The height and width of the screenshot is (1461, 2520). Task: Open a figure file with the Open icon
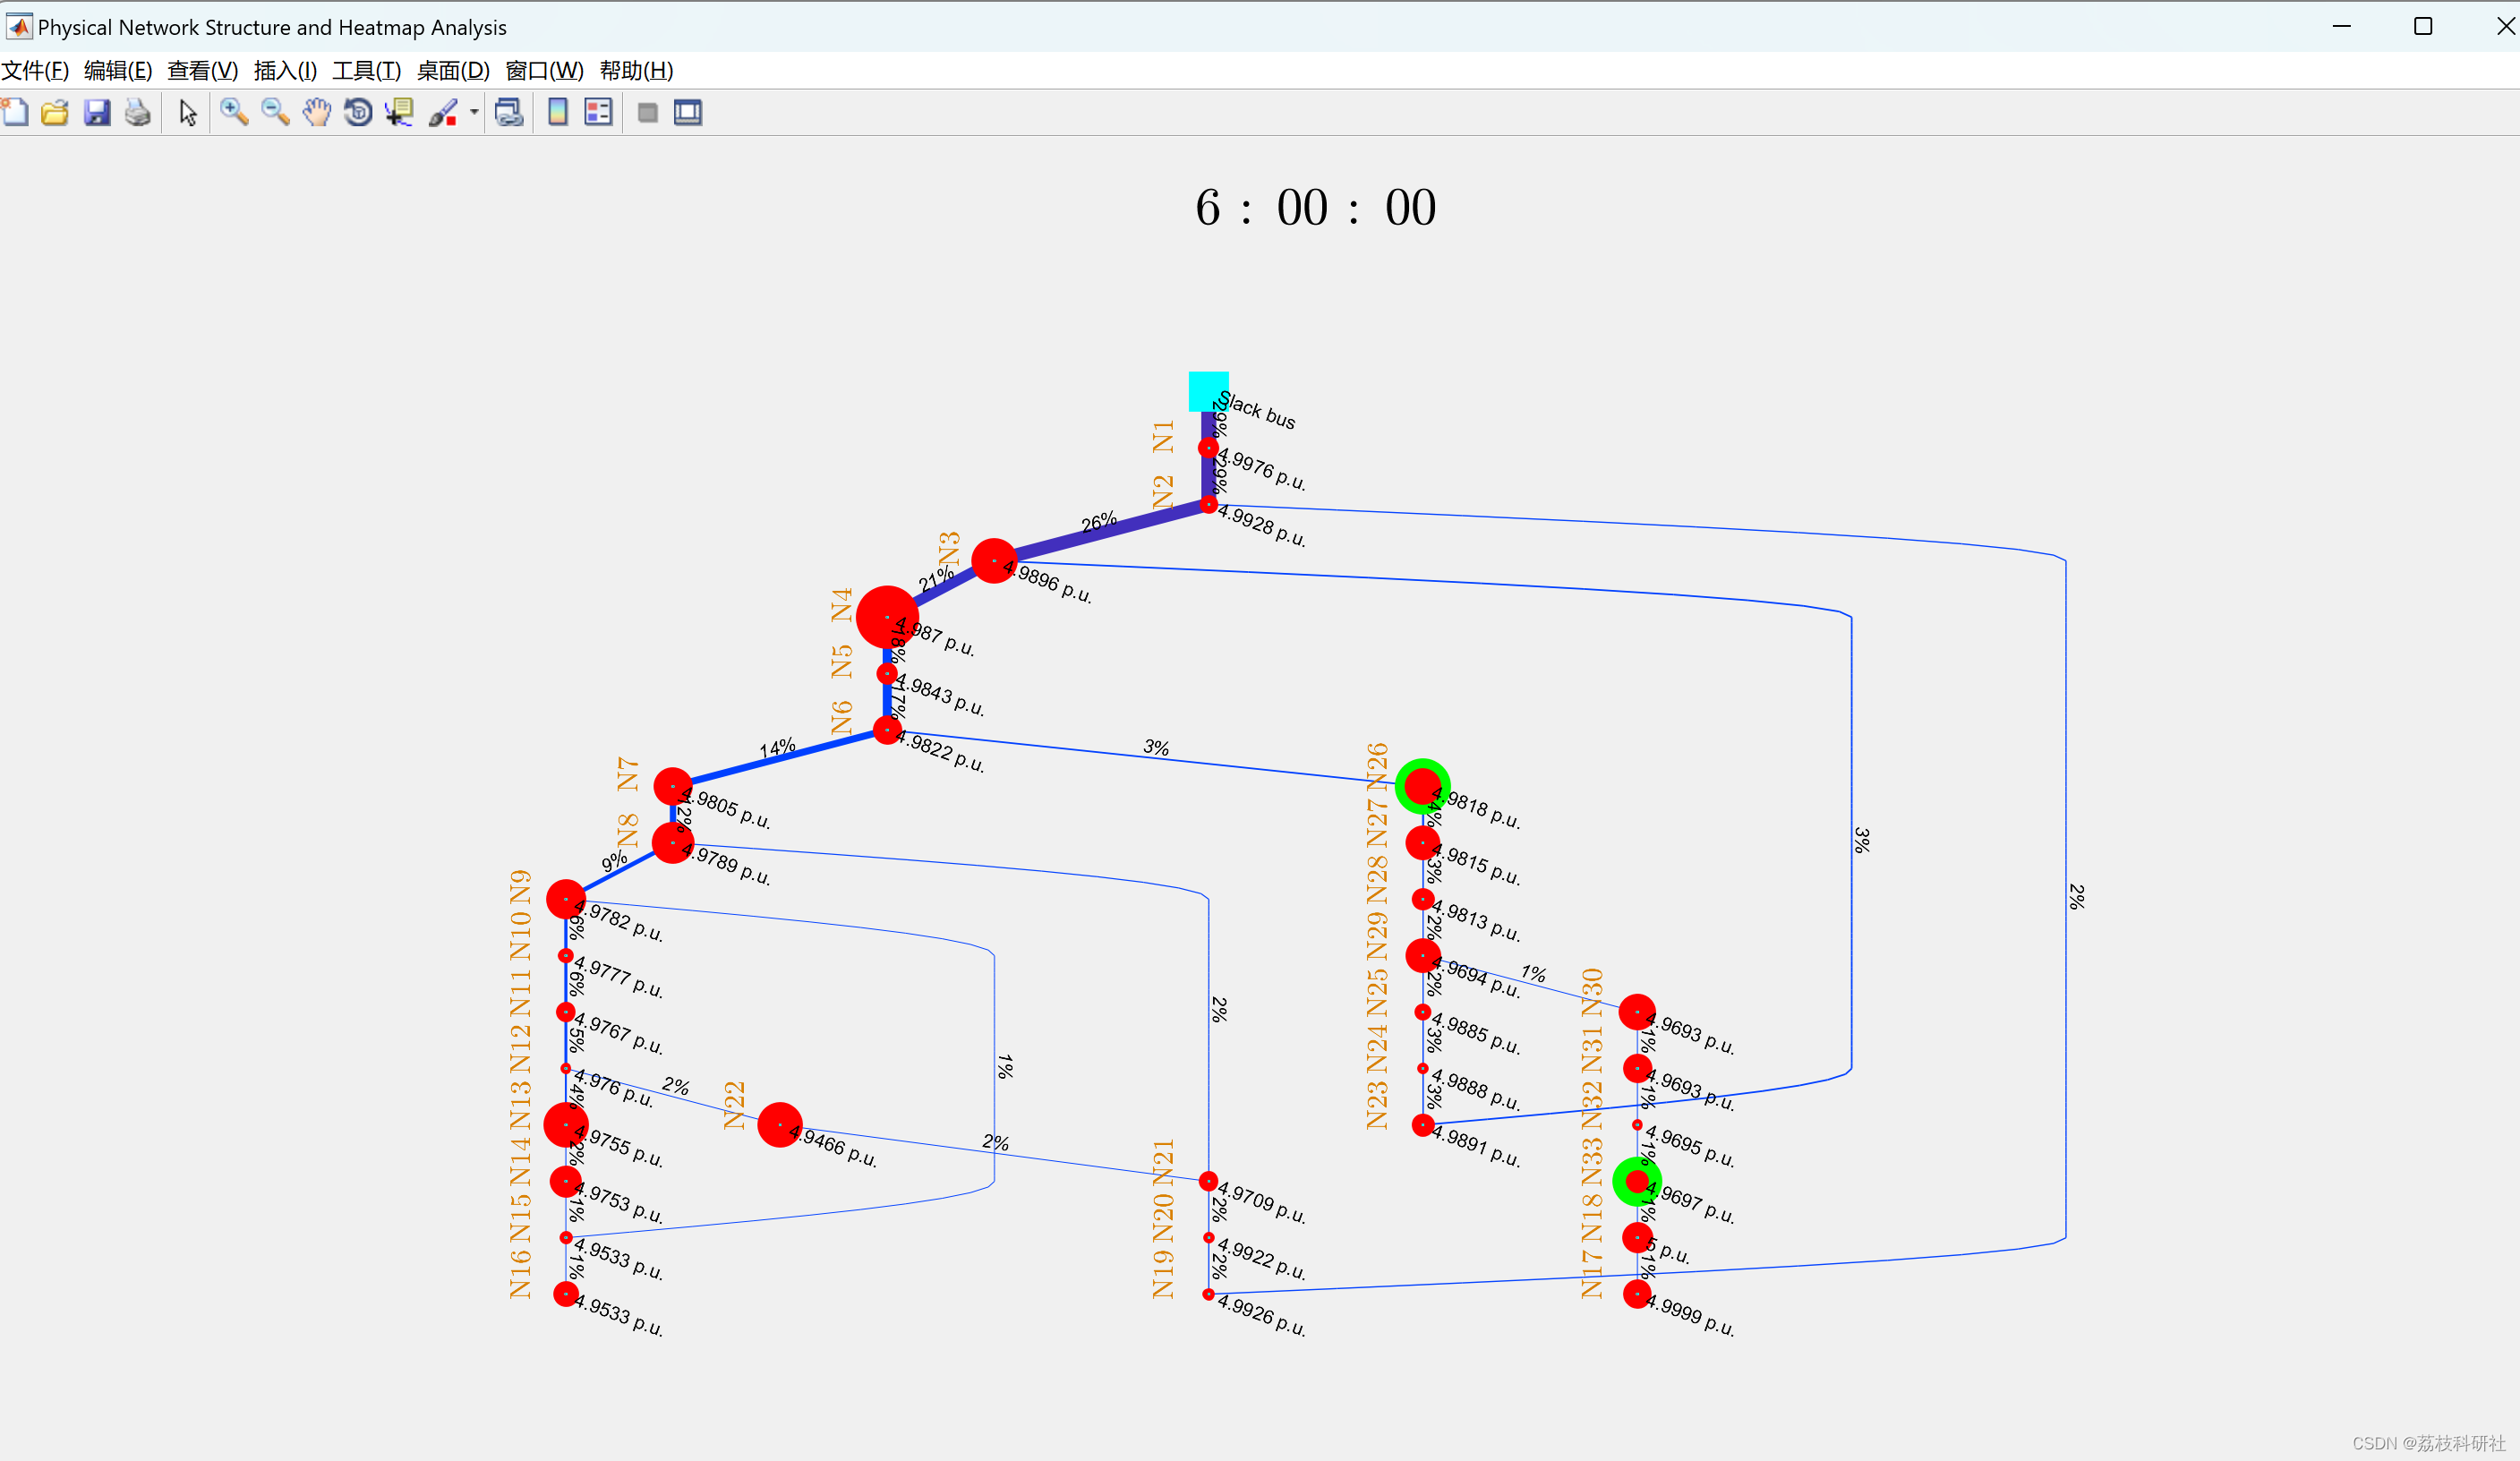tap(55, 112)
